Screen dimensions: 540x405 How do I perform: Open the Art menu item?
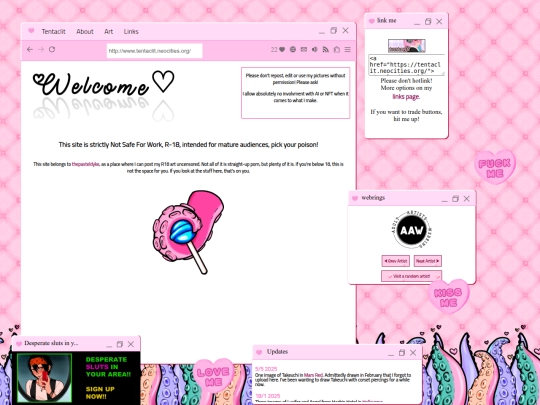(108, 32)
